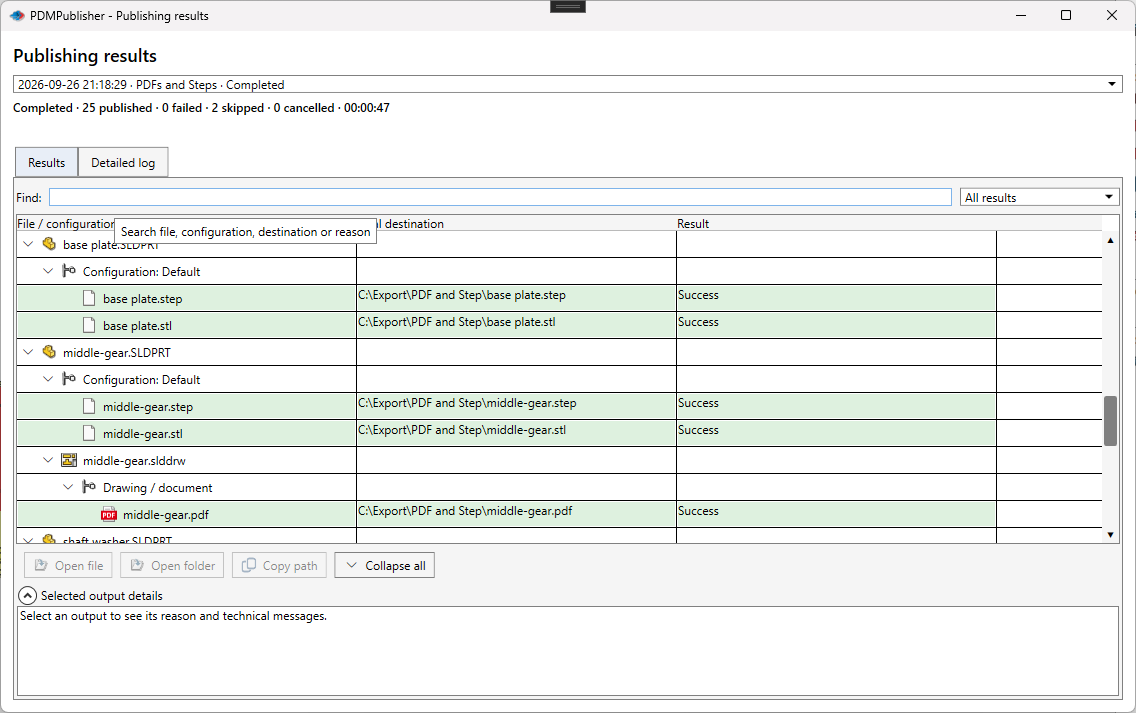The image size is (1136, 713).
Task: Click Success result for middle-gear.pdf
Action: [698, 511]
